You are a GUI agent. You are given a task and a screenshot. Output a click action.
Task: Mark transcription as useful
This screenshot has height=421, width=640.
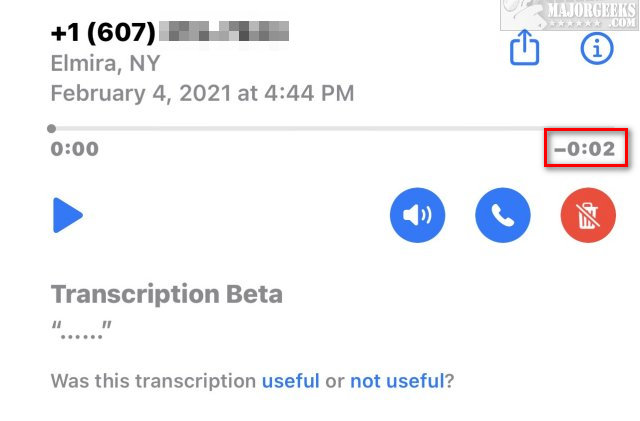tap(291, 381)
